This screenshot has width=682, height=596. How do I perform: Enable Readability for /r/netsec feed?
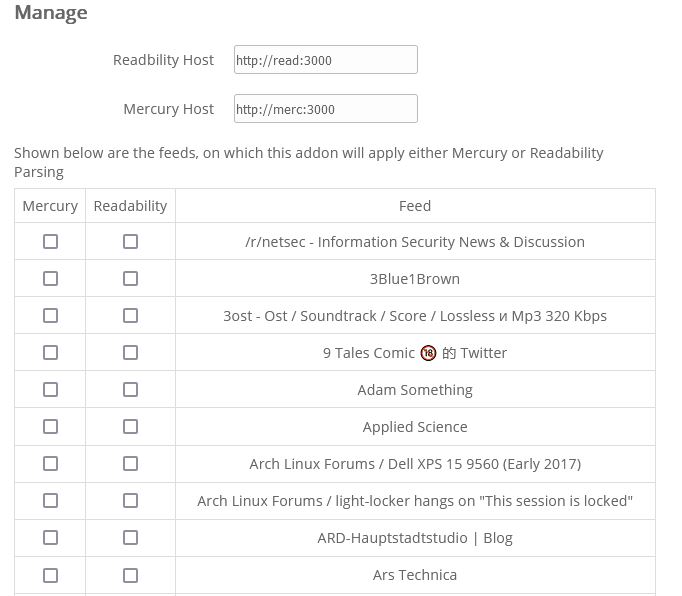click(x=130, y=242)
